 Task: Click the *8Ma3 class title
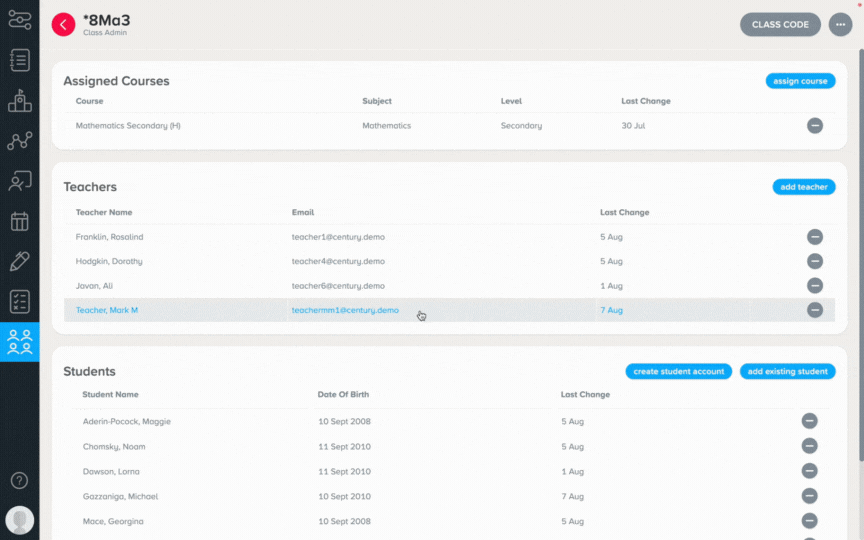(106, 20)
